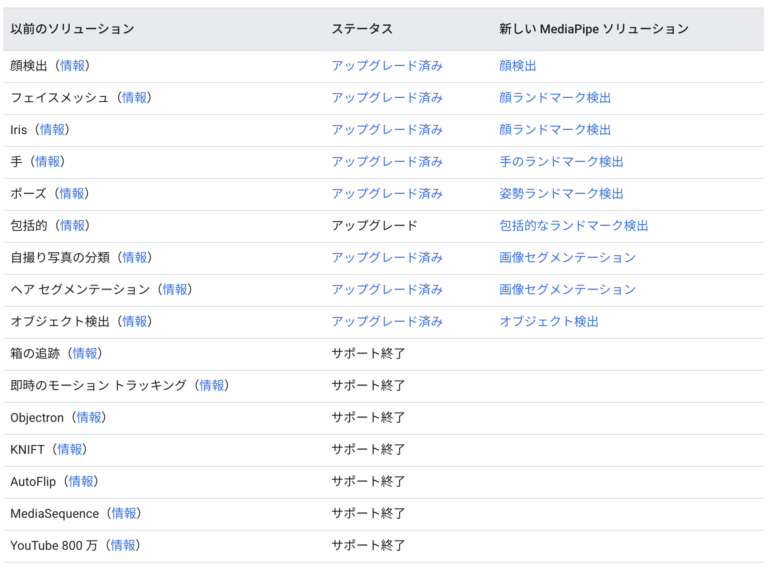Screen dimensions: 768x572
Task: Select サポート終了 status in the 箱の追跡 row
Action: point(368,354)
